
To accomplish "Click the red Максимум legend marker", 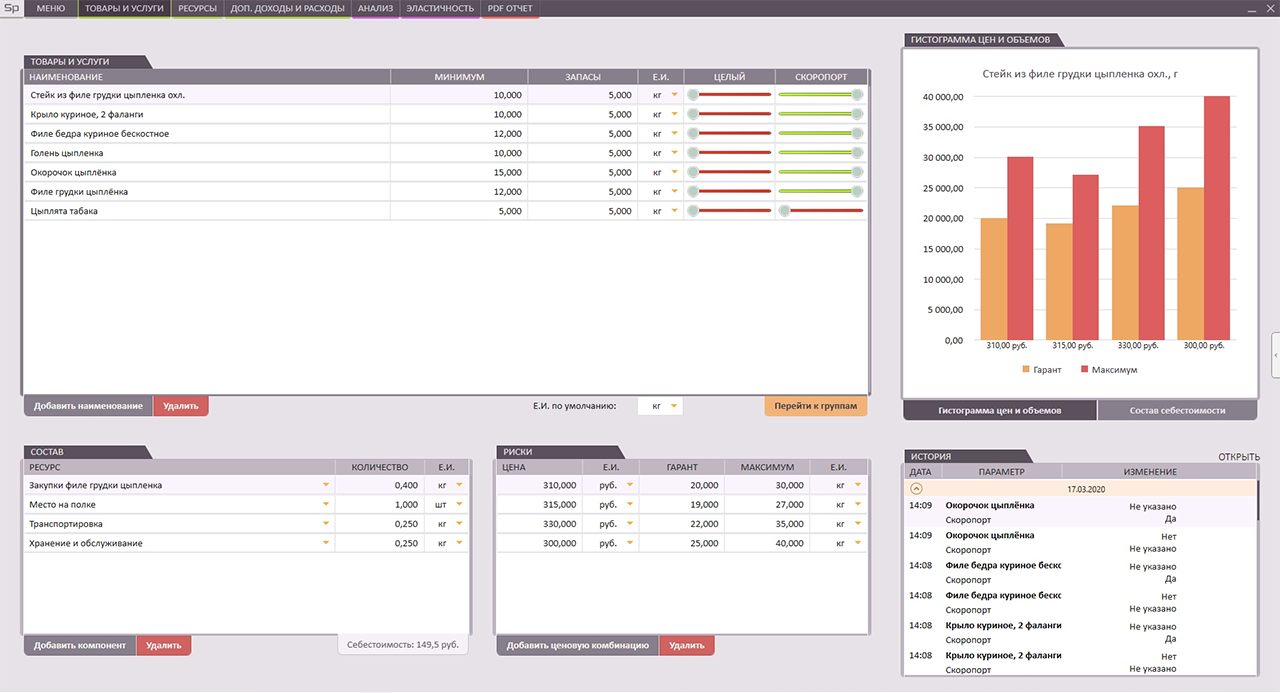I will 1084,370.
